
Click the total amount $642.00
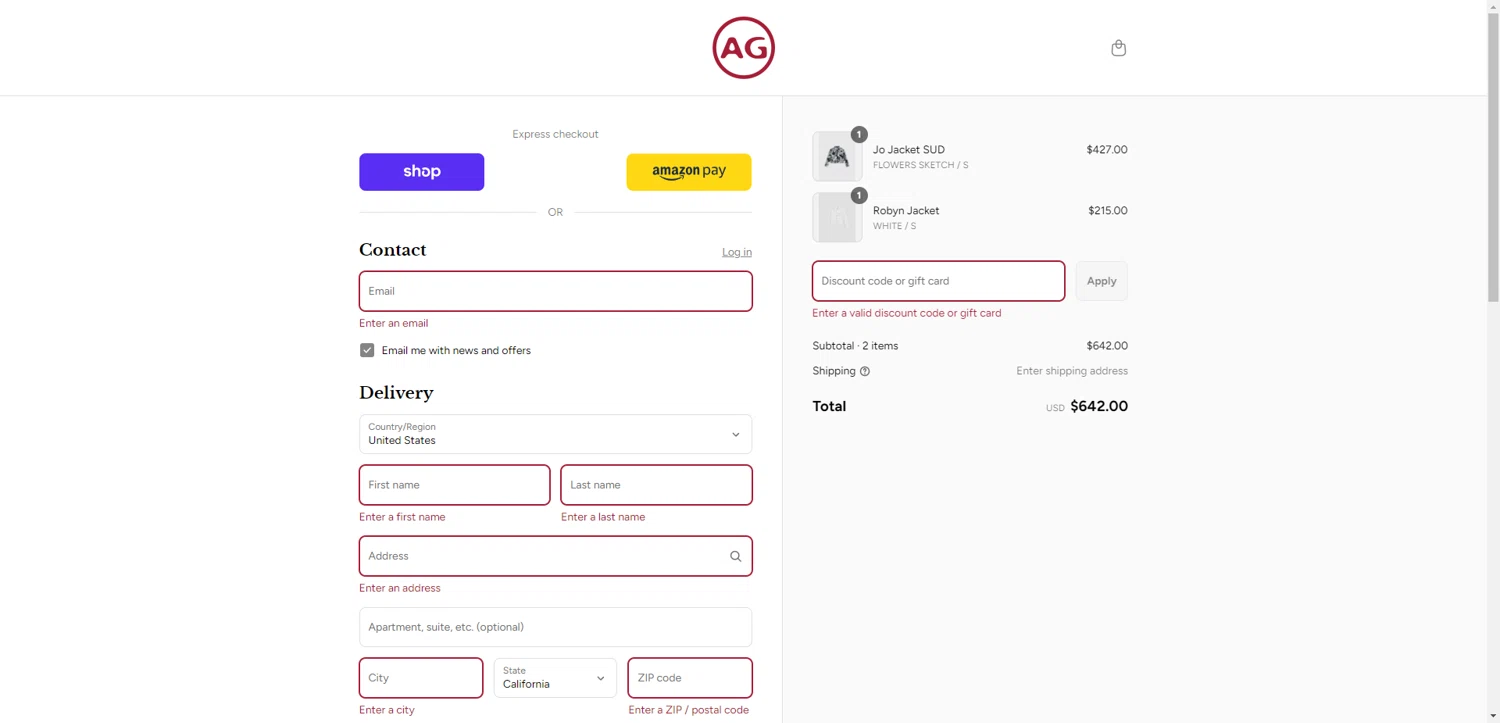click(x=1099, y=407)
